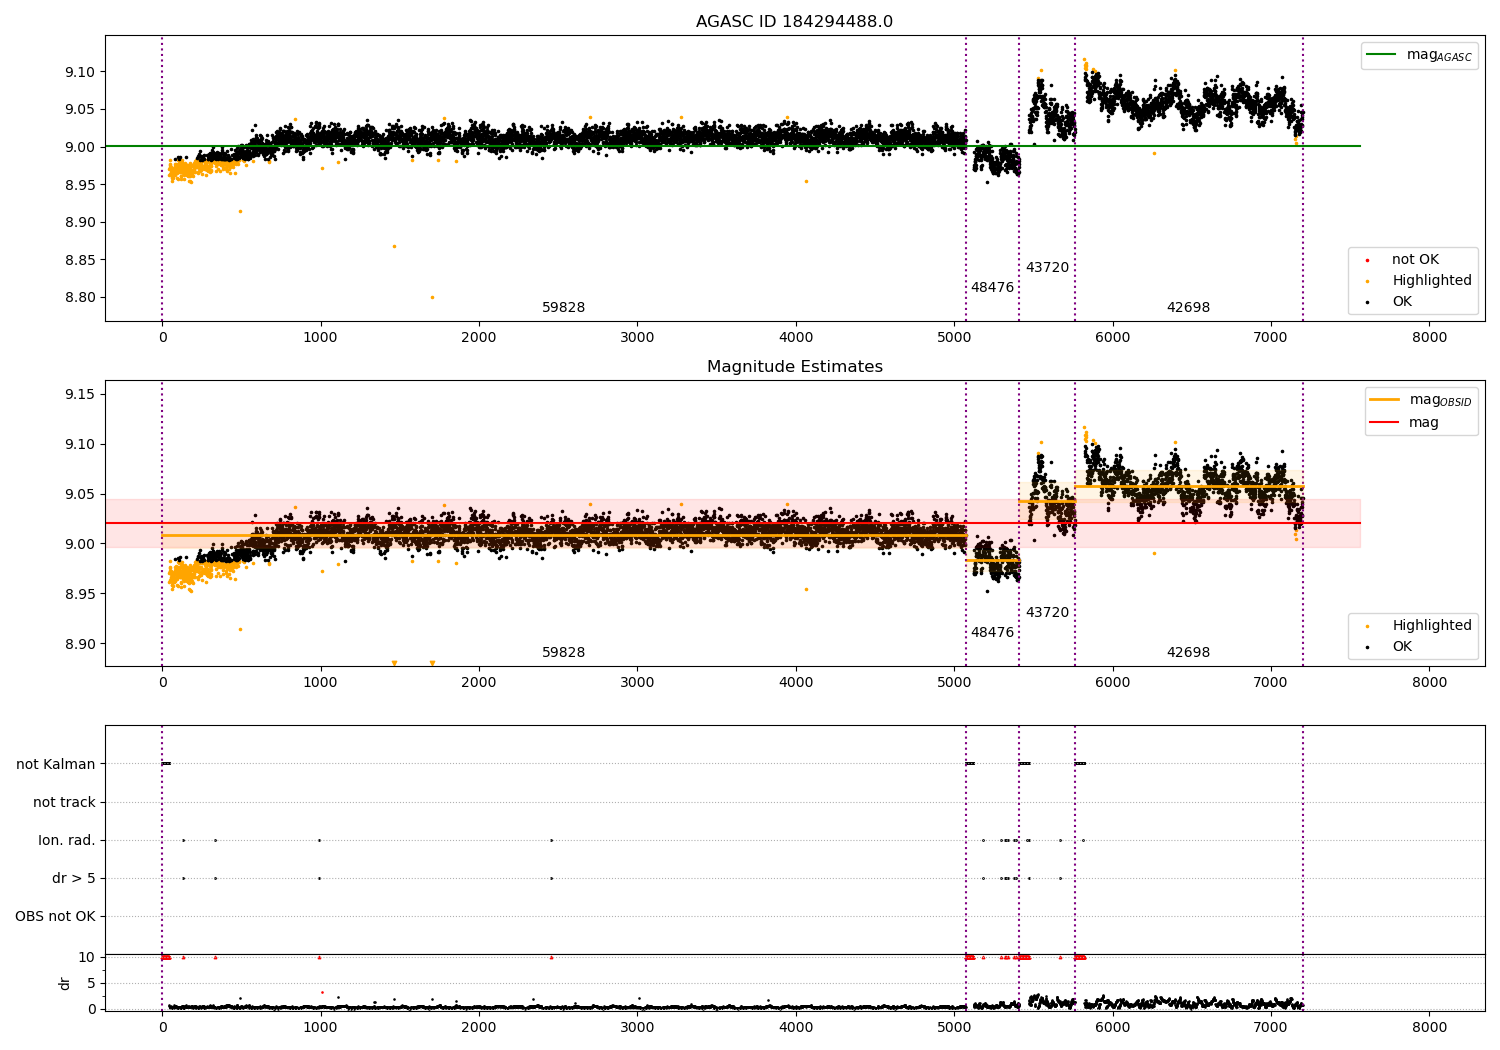This screenshot has height=1050, width=1500.
Task: Click obsid label 42698 in Magnitude Estimates plot
Action: [x=1188, y=653]
